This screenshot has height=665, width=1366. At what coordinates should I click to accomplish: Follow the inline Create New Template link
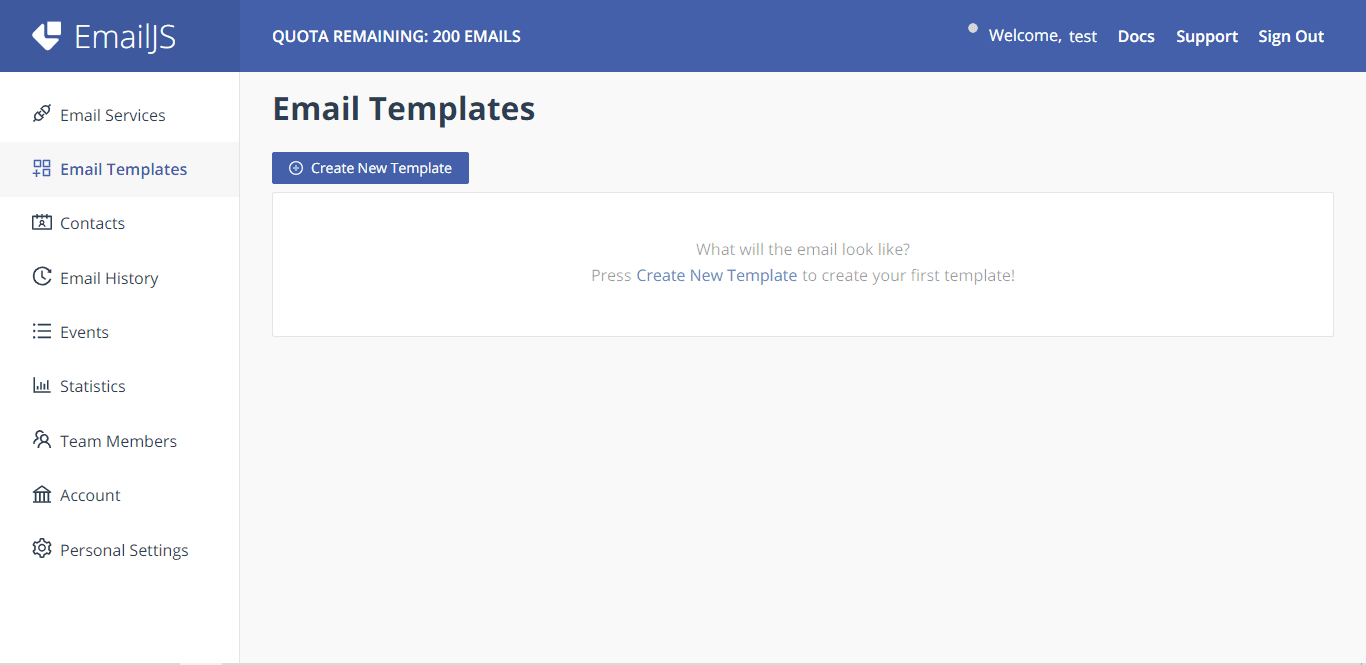(716, 275)
